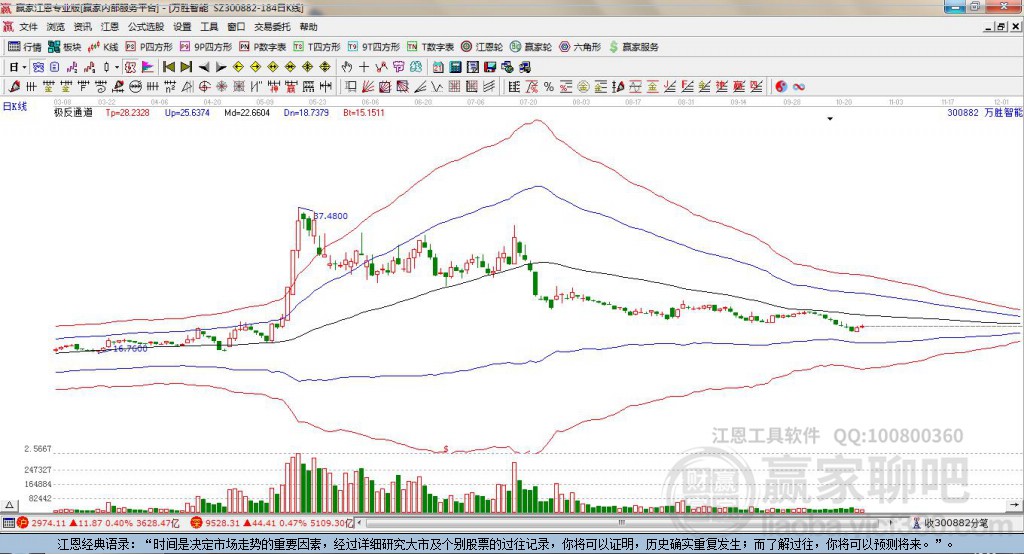1024x554 pixels.
Task: Click the right arrow beside volume pane
Action: (1014, 505)
